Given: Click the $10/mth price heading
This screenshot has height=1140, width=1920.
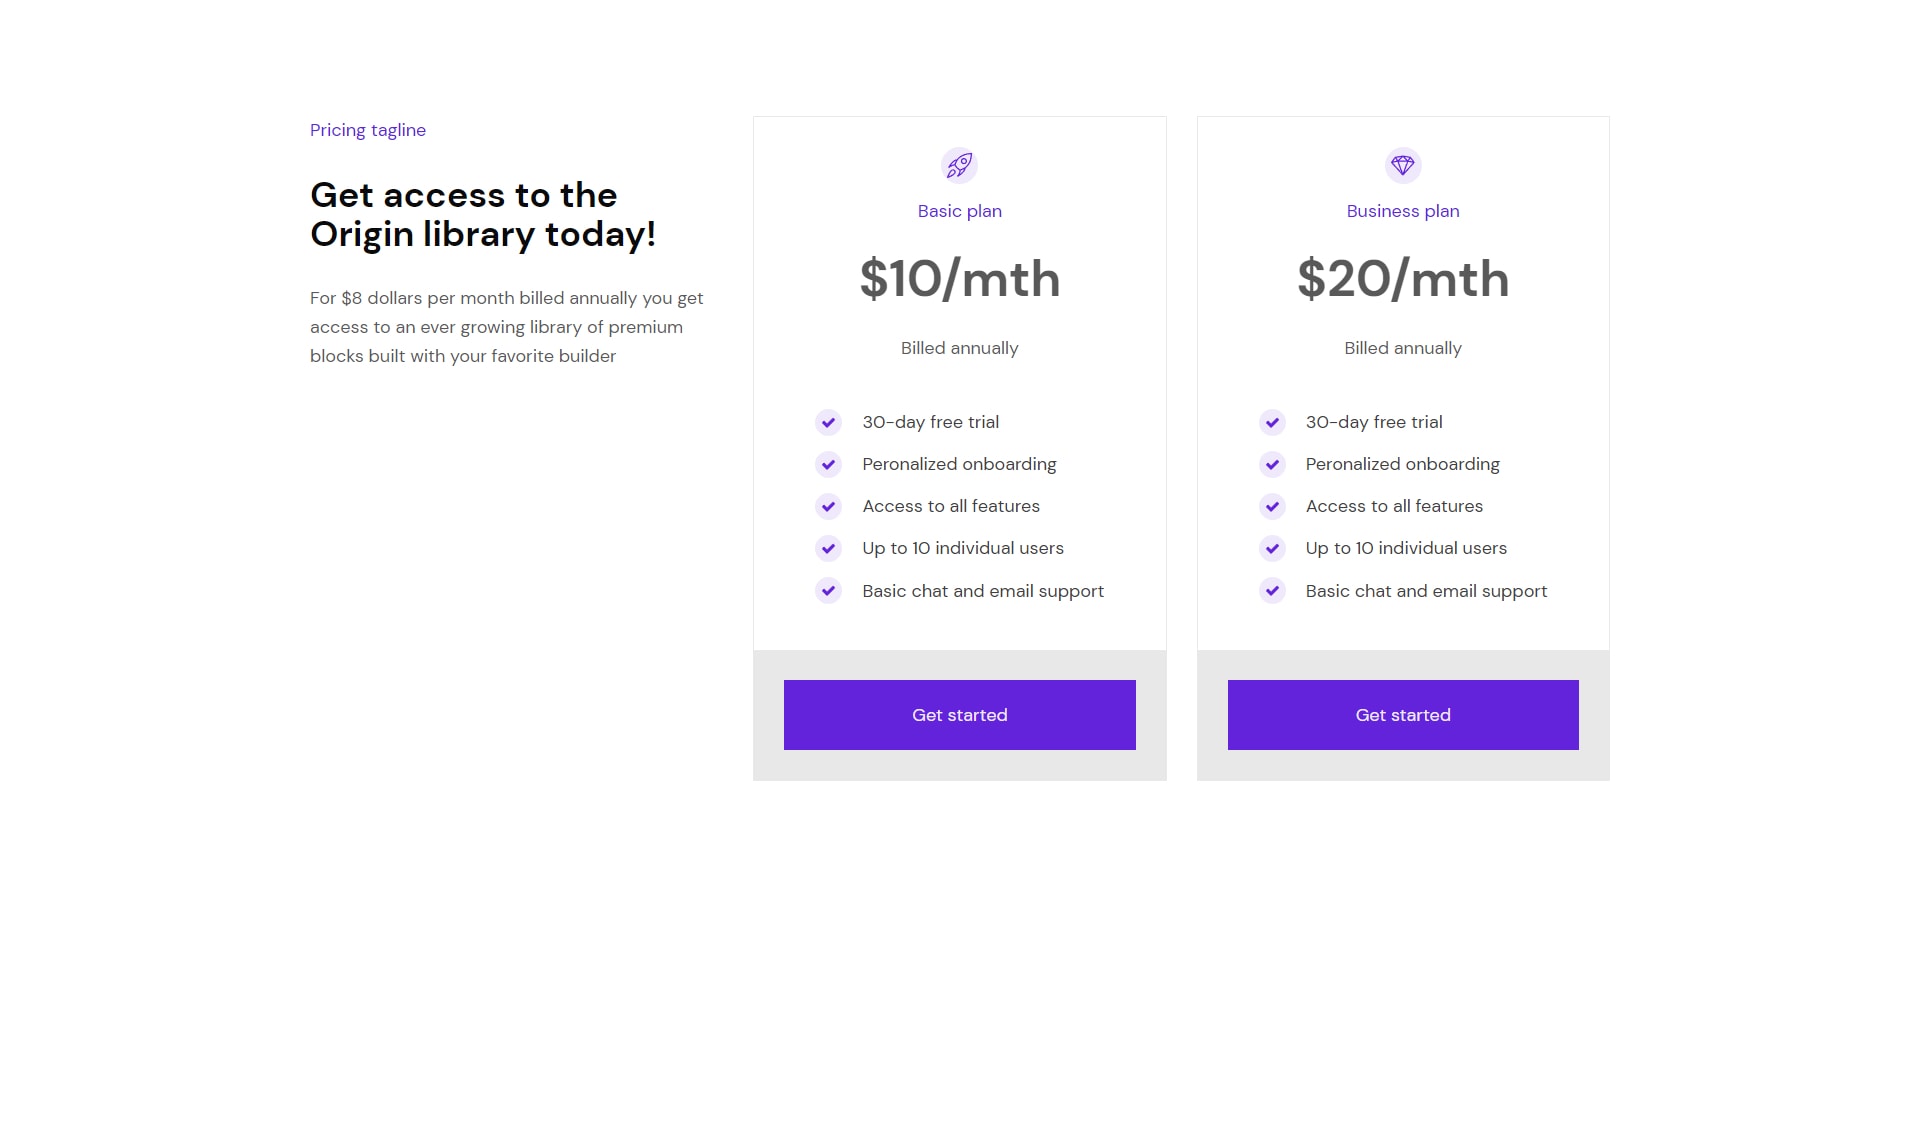Looking at the screenshot, I should (960, 278).
